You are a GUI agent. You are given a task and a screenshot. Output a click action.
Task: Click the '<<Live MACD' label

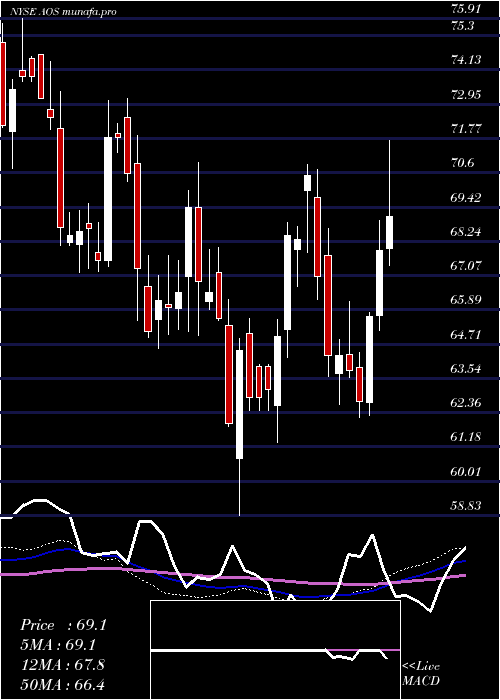click(x=421, y=674)
